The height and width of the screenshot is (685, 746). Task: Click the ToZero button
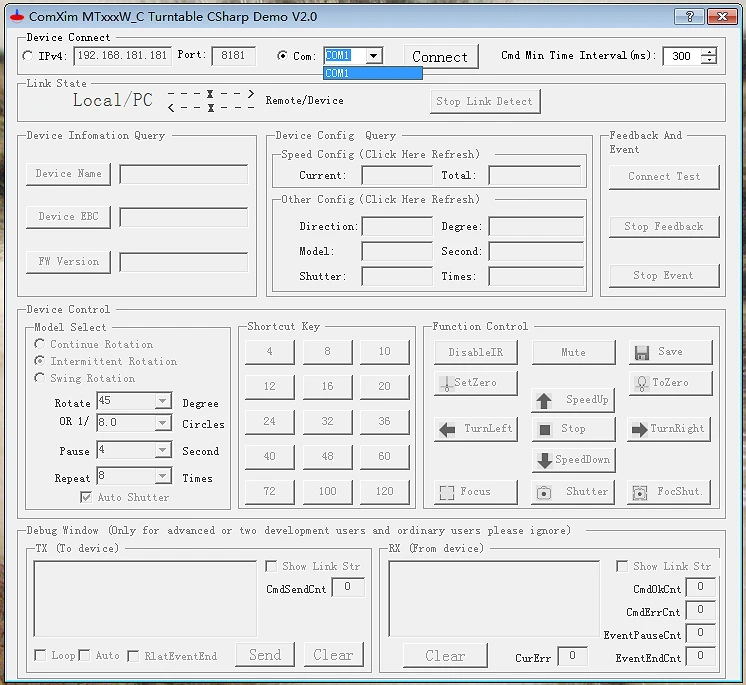[670, 383]
